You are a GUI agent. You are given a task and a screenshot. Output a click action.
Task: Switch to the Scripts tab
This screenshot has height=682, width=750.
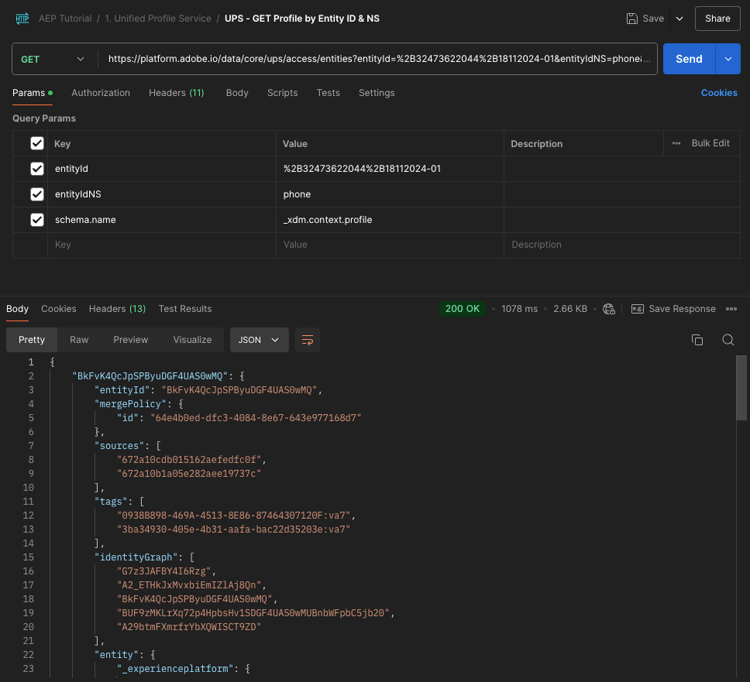point(282,93)
